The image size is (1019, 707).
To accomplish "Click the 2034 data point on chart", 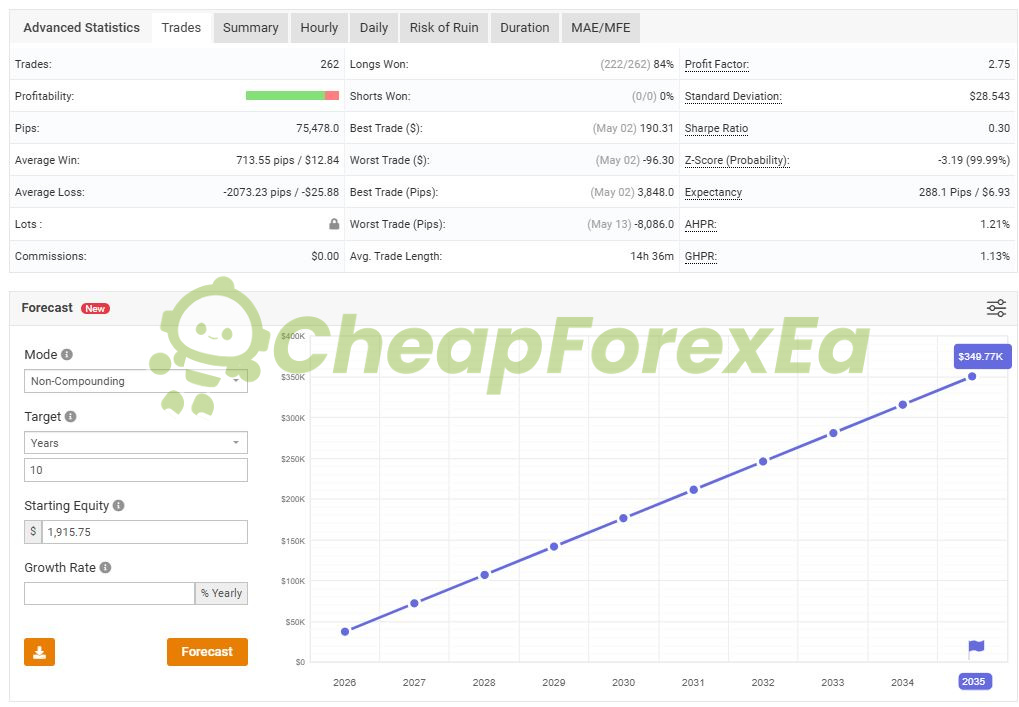I will pyautogui.click(x=903, y=405).
